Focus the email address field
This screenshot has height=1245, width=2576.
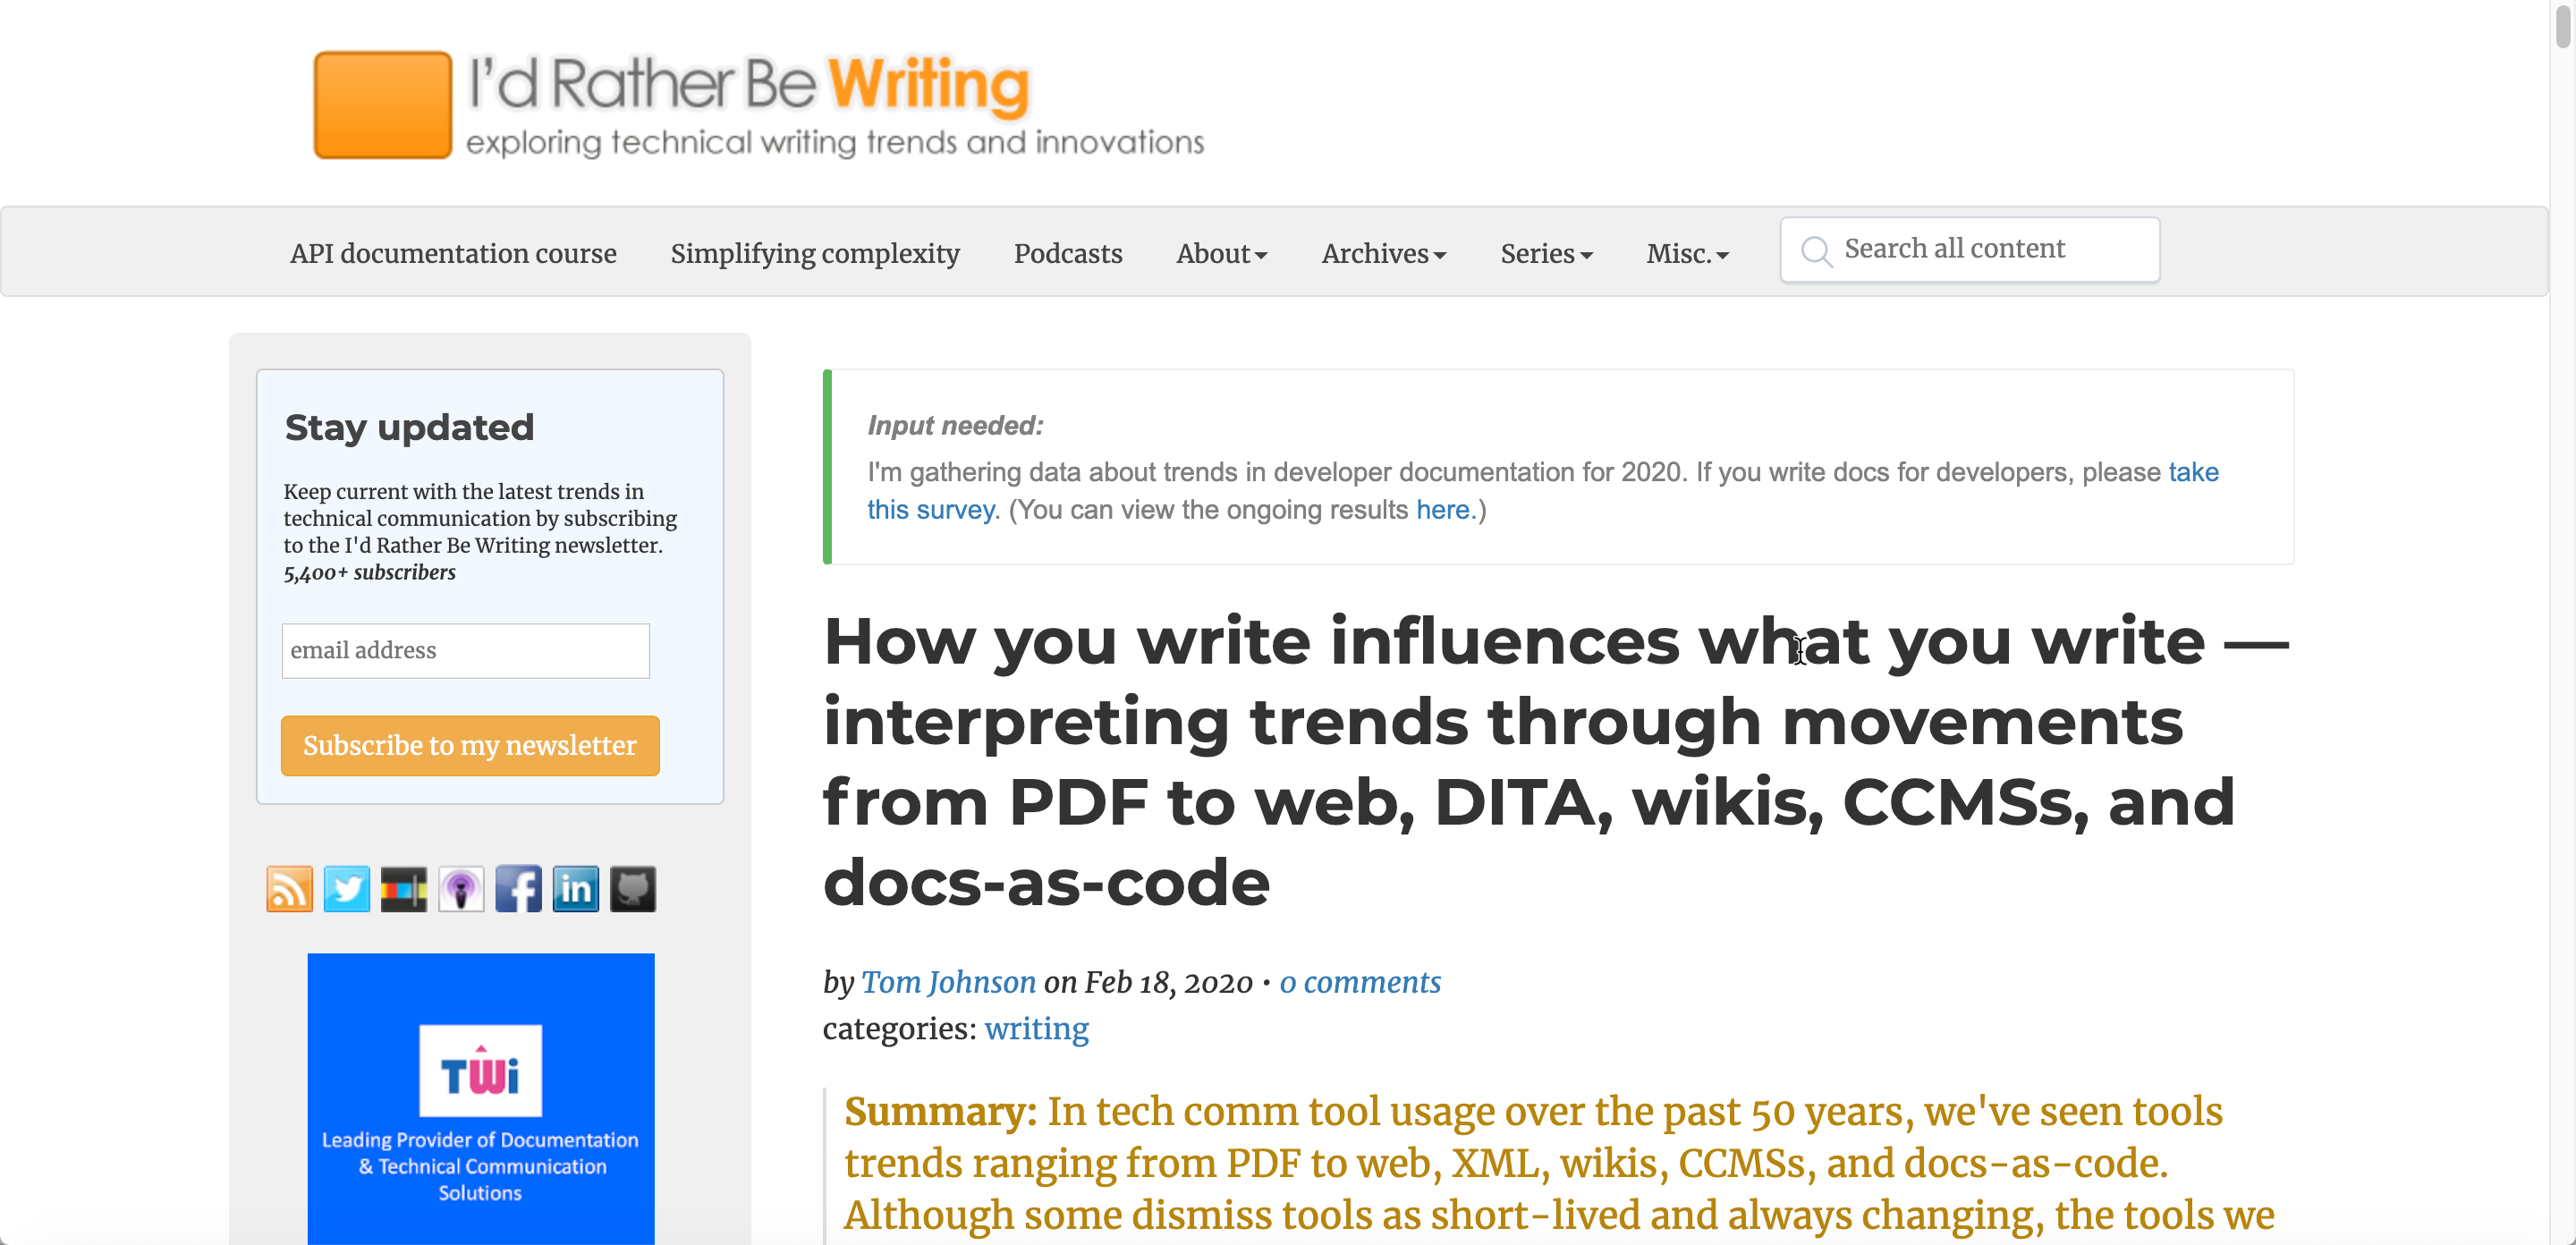point(465,650)
